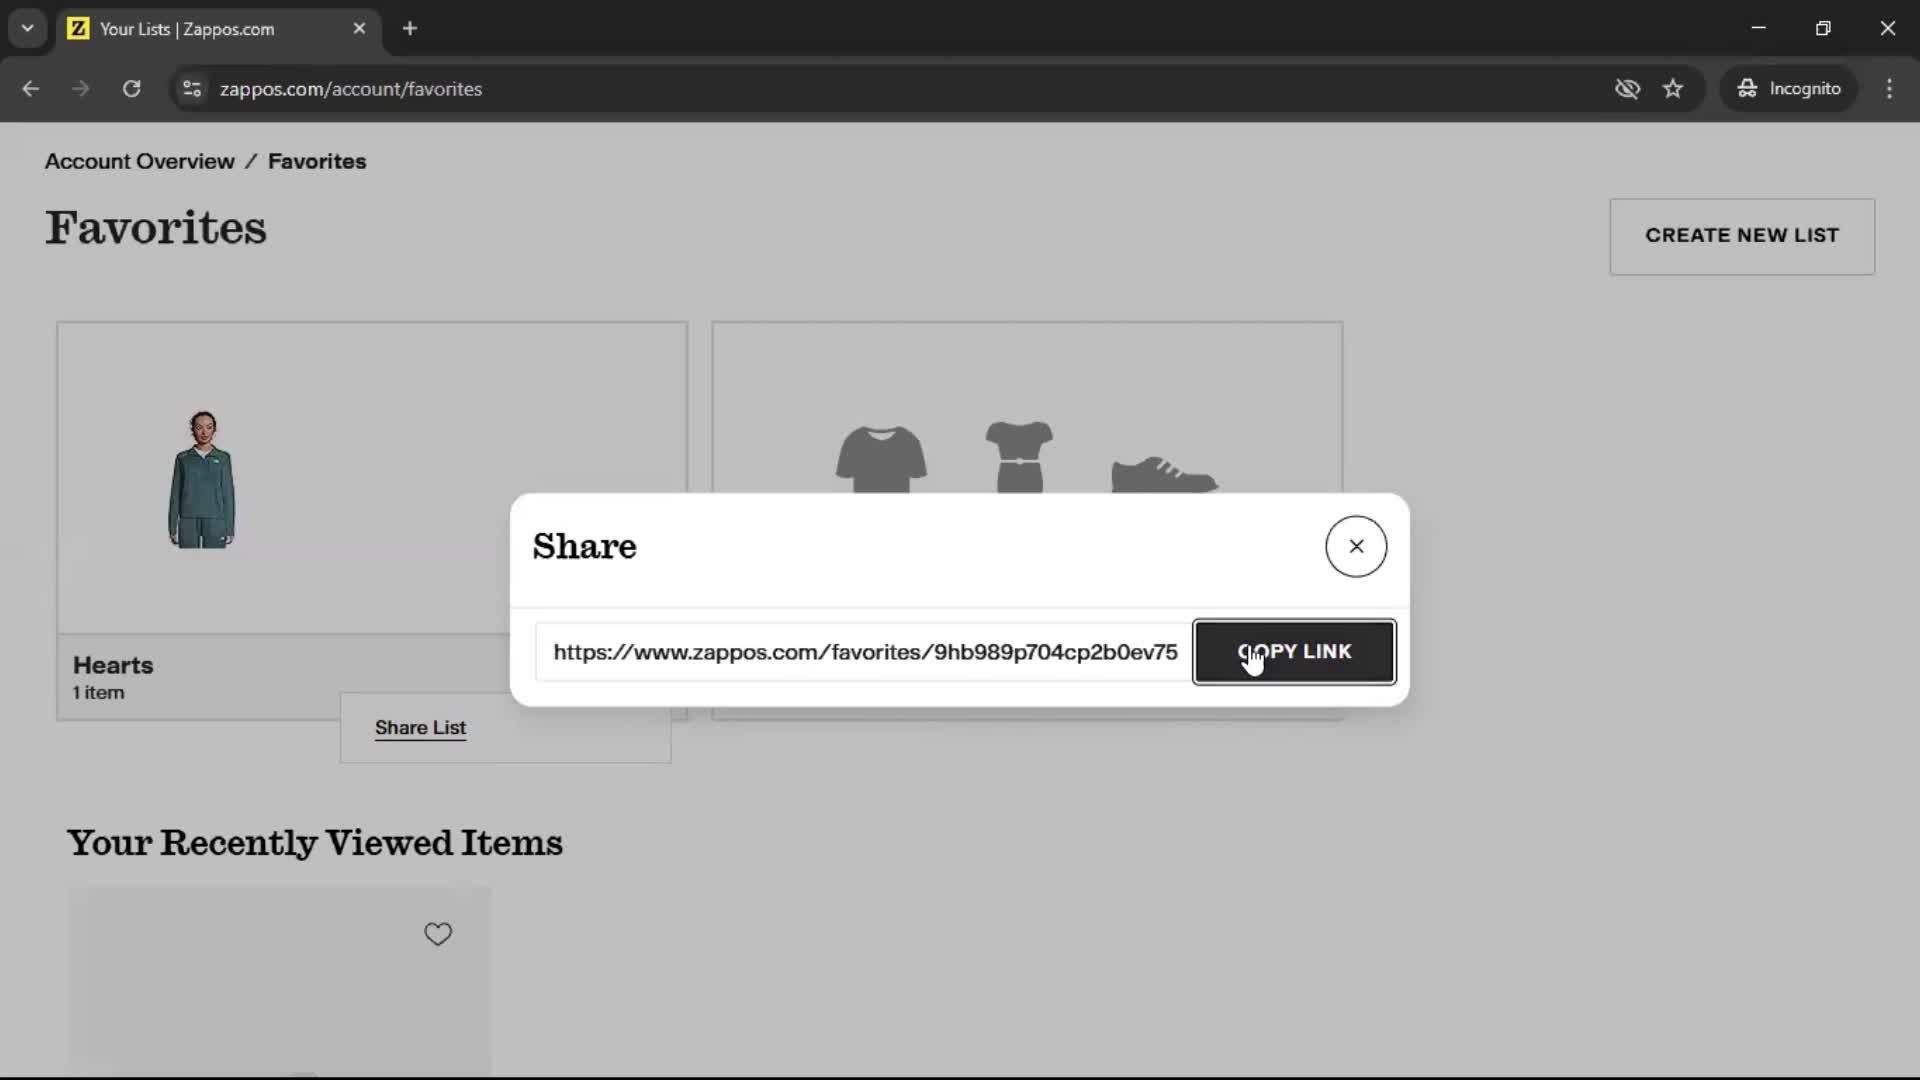View site information icon in address bar

pyautogui.click(x=192, y=89)
